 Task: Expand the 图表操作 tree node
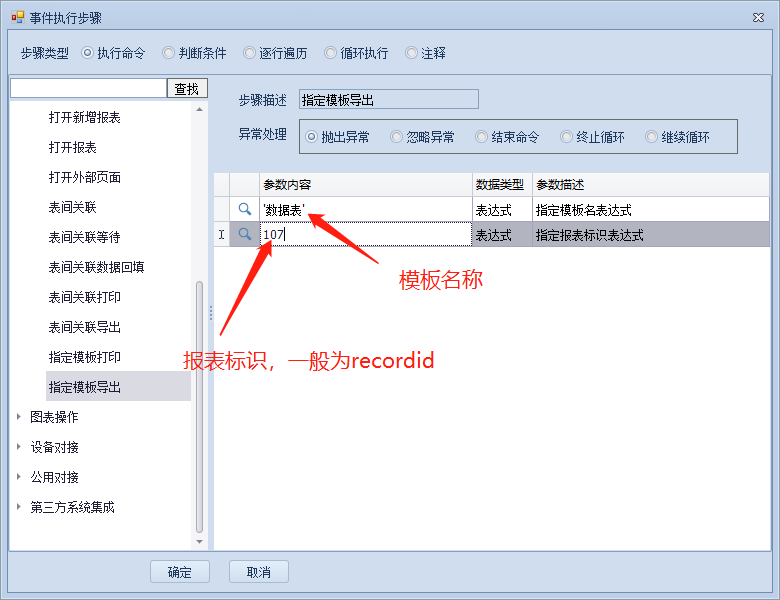(x=19, y=417)
